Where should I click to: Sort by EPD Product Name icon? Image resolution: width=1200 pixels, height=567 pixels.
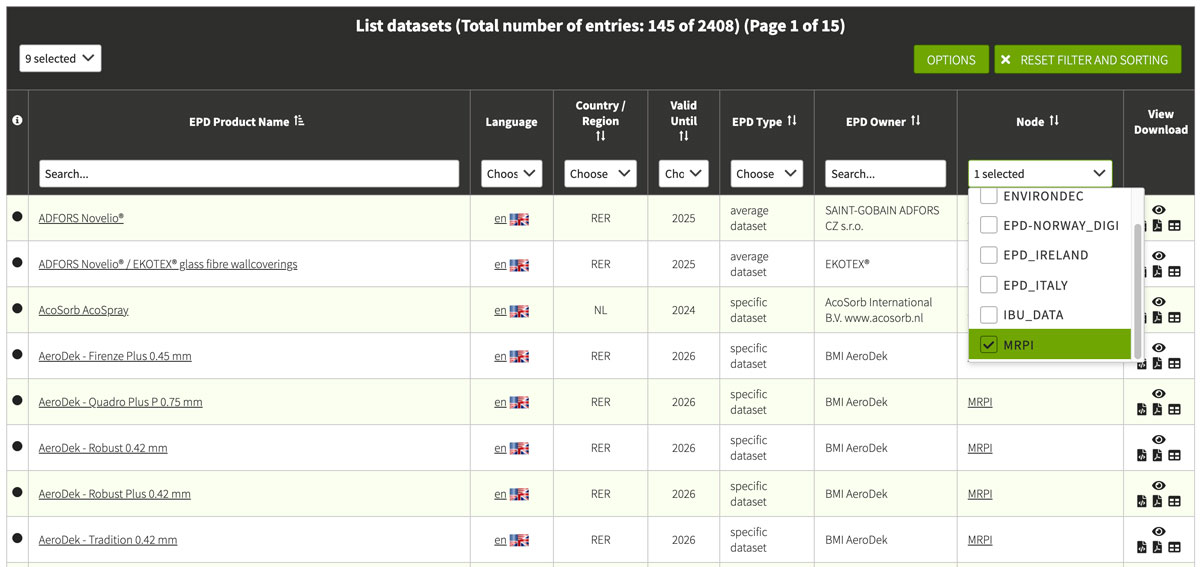(299, 122)
